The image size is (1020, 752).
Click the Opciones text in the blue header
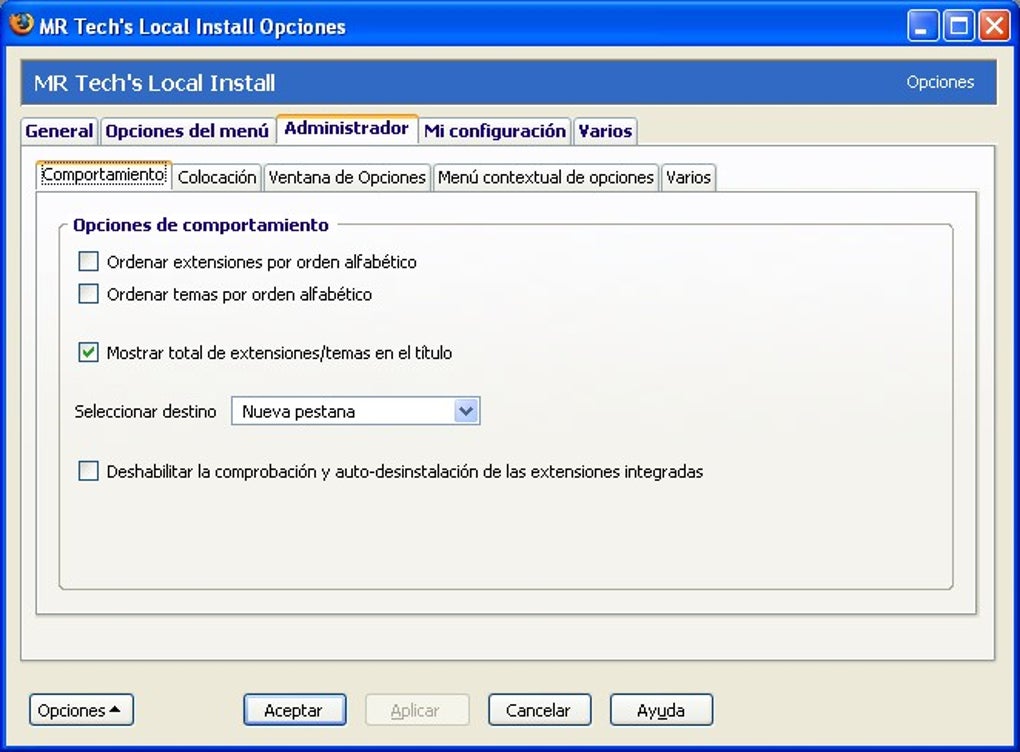click(940, 82)
